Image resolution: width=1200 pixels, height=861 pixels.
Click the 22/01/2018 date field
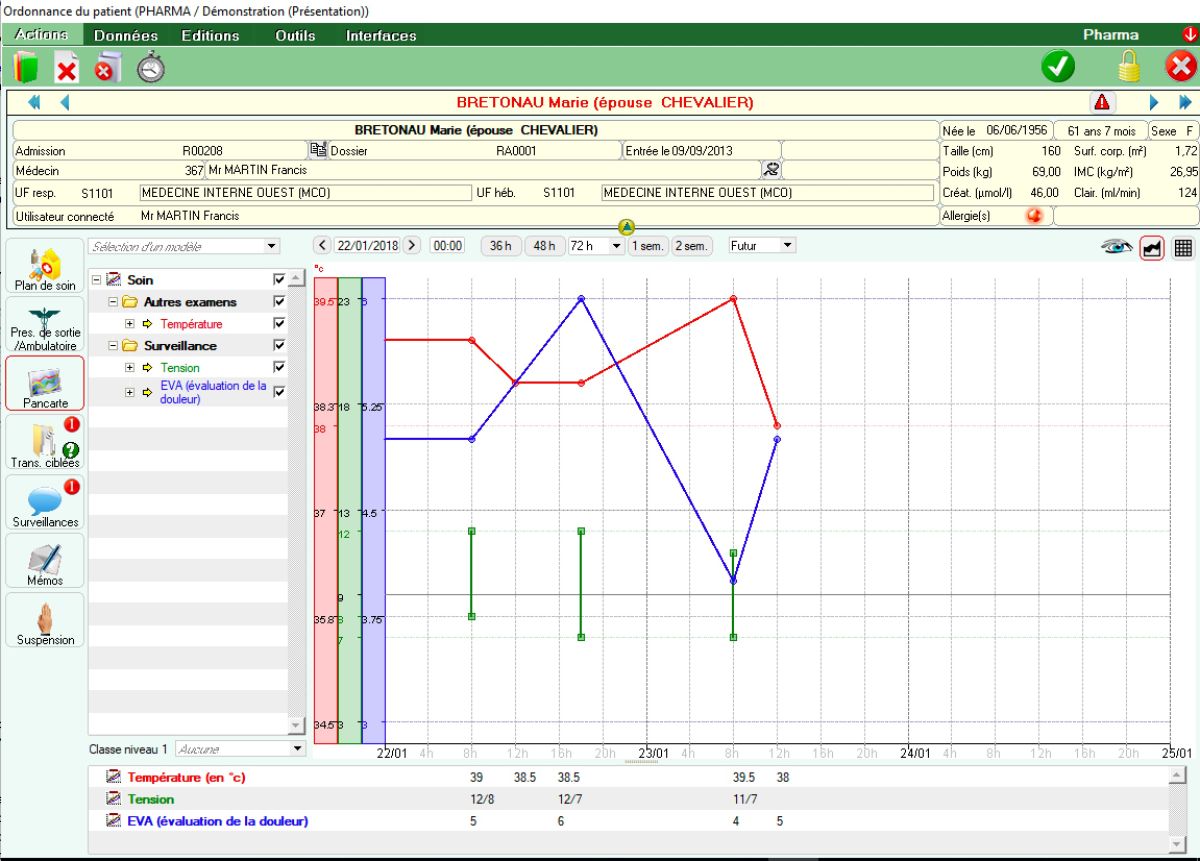(367, 246)
